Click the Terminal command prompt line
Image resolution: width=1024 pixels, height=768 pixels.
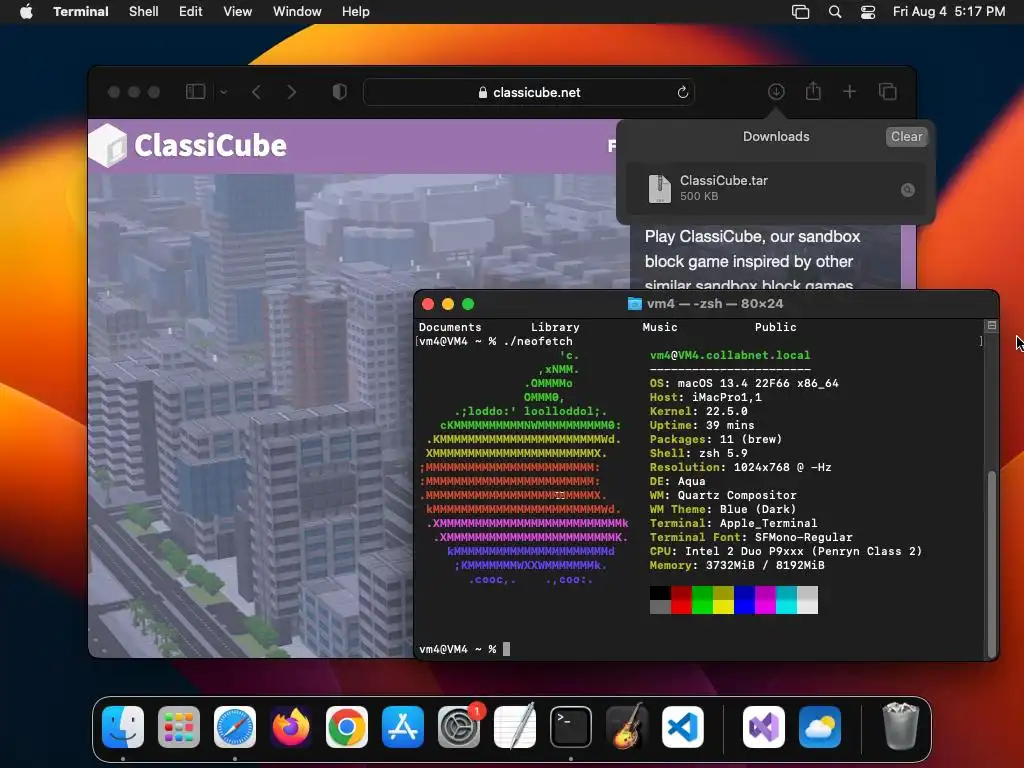click(x=464, y=649)
